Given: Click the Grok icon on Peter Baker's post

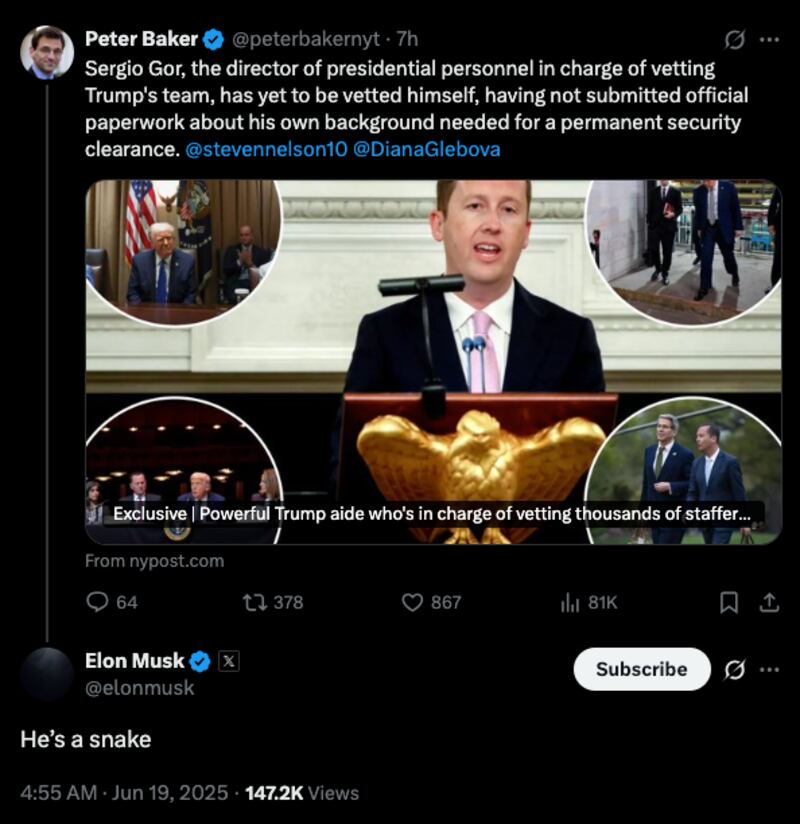Looking at the screenshot, I should coord(734,40).
